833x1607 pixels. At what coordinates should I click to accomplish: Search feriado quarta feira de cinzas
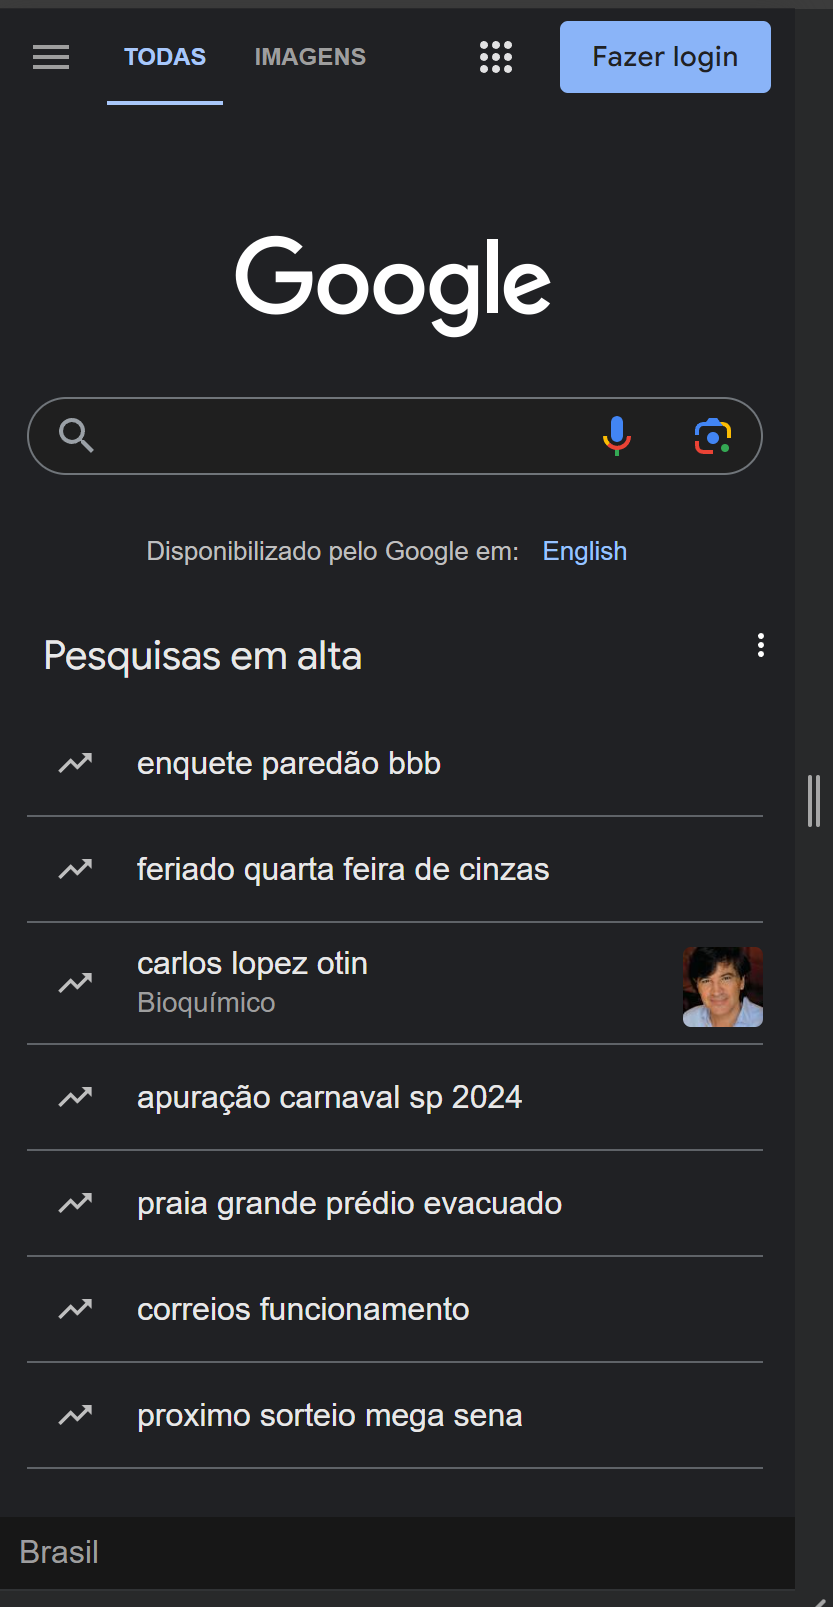(x=343, y=870)
